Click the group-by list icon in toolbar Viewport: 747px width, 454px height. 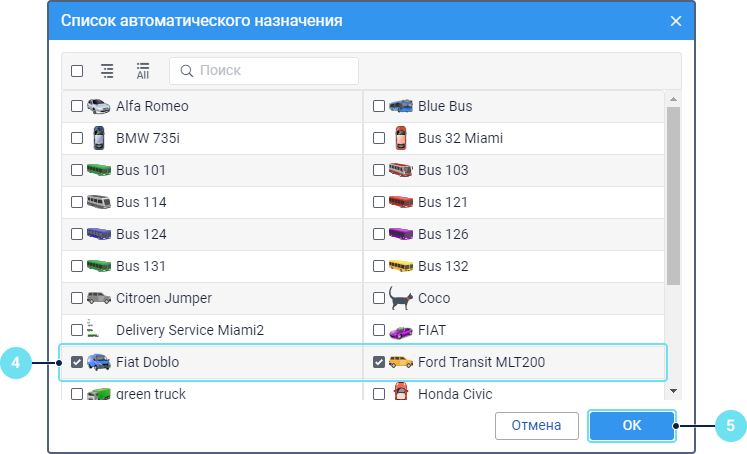point(107,71)
